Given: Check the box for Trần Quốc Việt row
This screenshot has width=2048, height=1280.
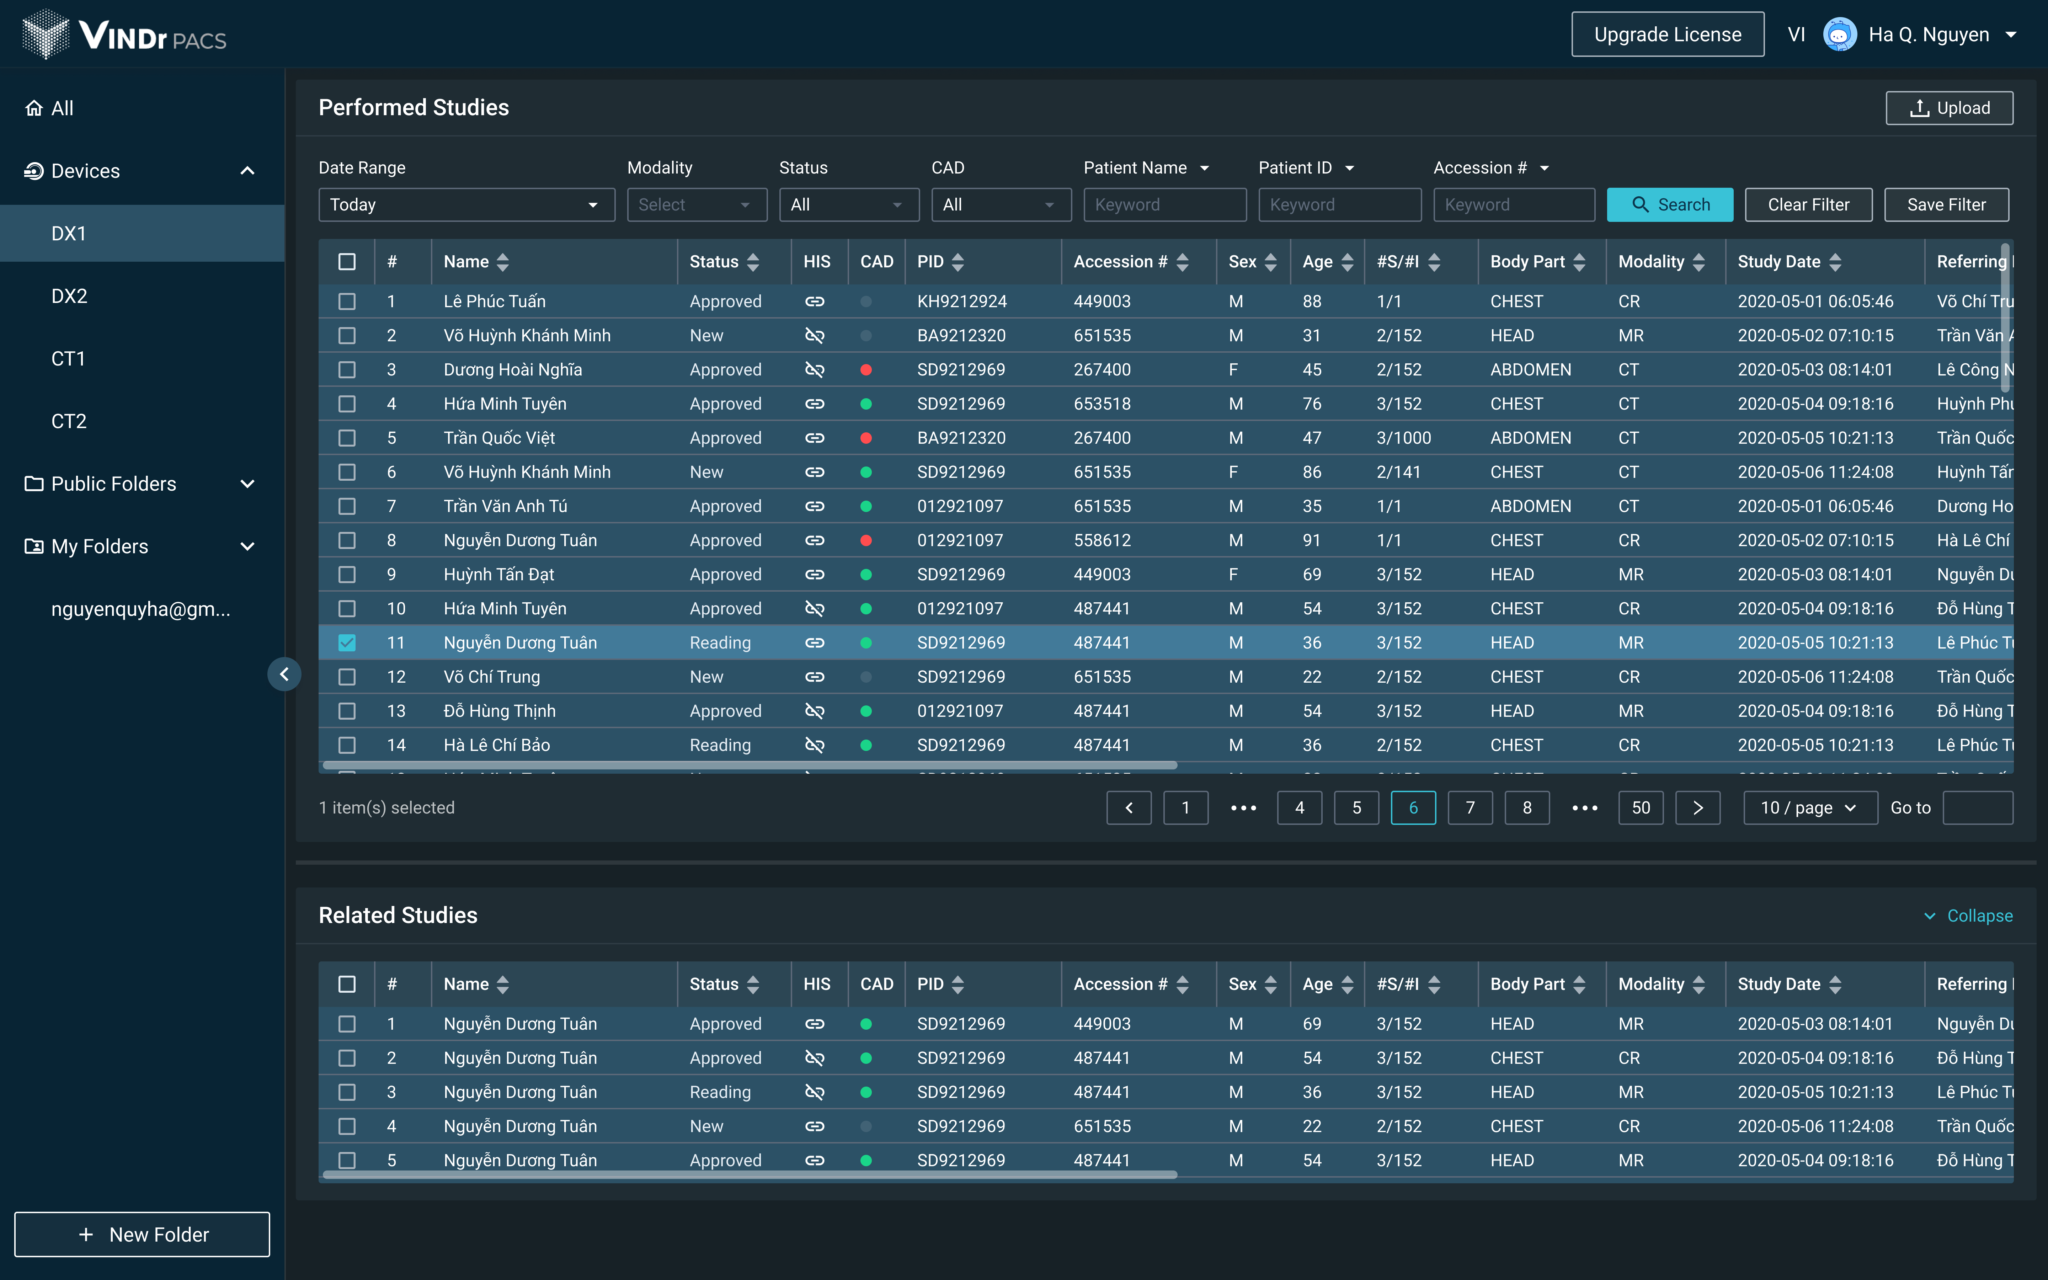Looking at the screenshot, I should [347, 438].
